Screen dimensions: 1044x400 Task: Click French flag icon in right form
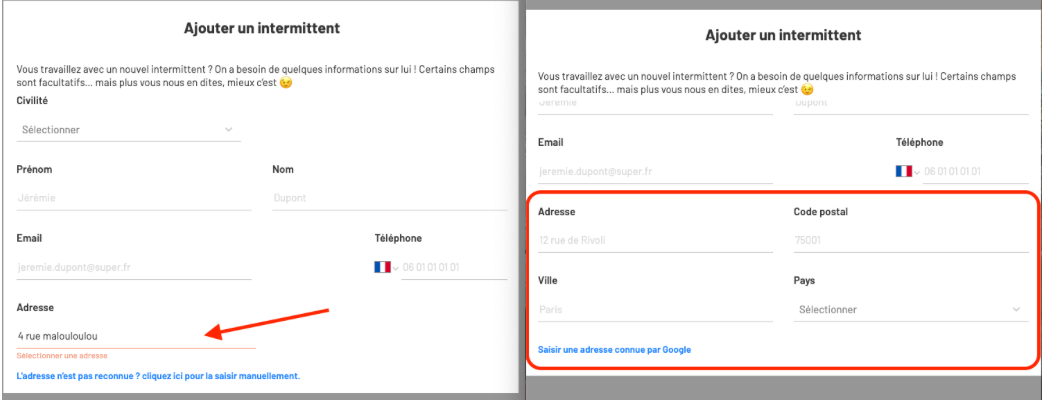[x=904, y=172]
